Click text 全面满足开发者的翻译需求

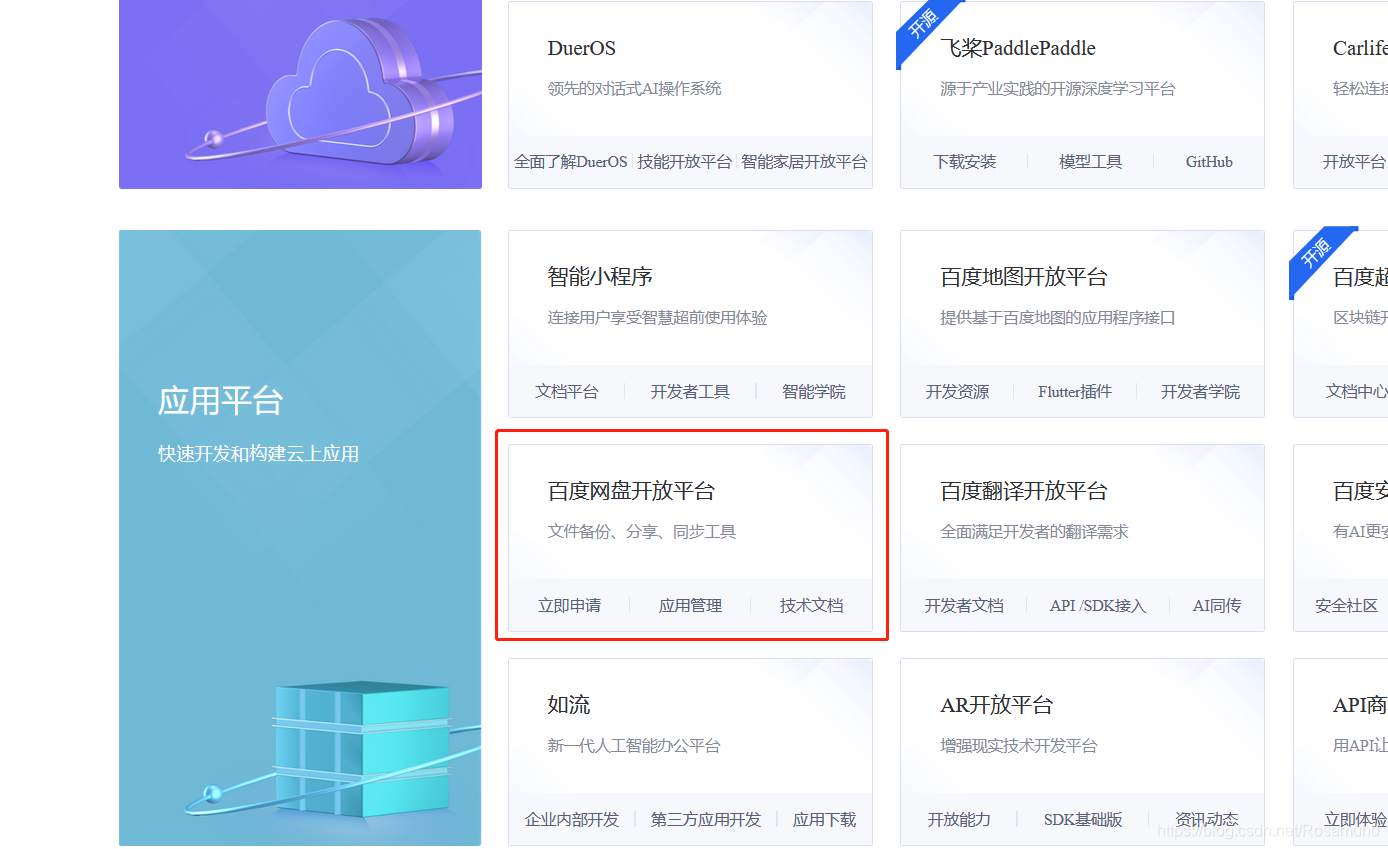(x=1034, y=532)
